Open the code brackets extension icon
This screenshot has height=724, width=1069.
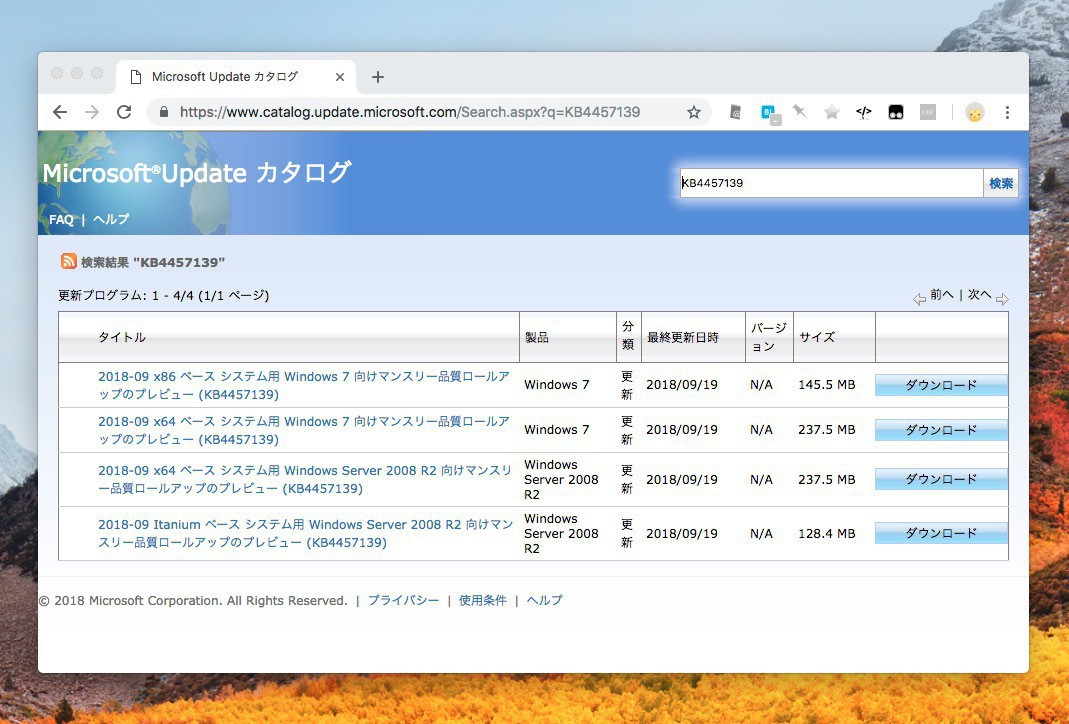click(864, 112)
